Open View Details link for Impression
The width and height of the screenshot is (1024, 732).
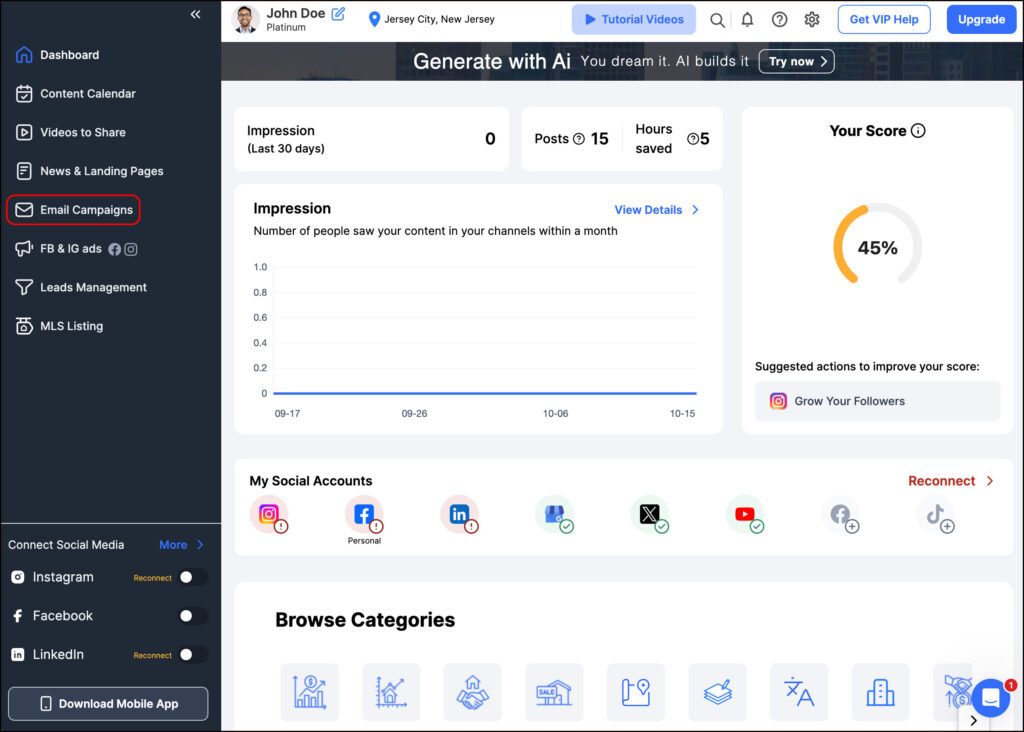656,210
